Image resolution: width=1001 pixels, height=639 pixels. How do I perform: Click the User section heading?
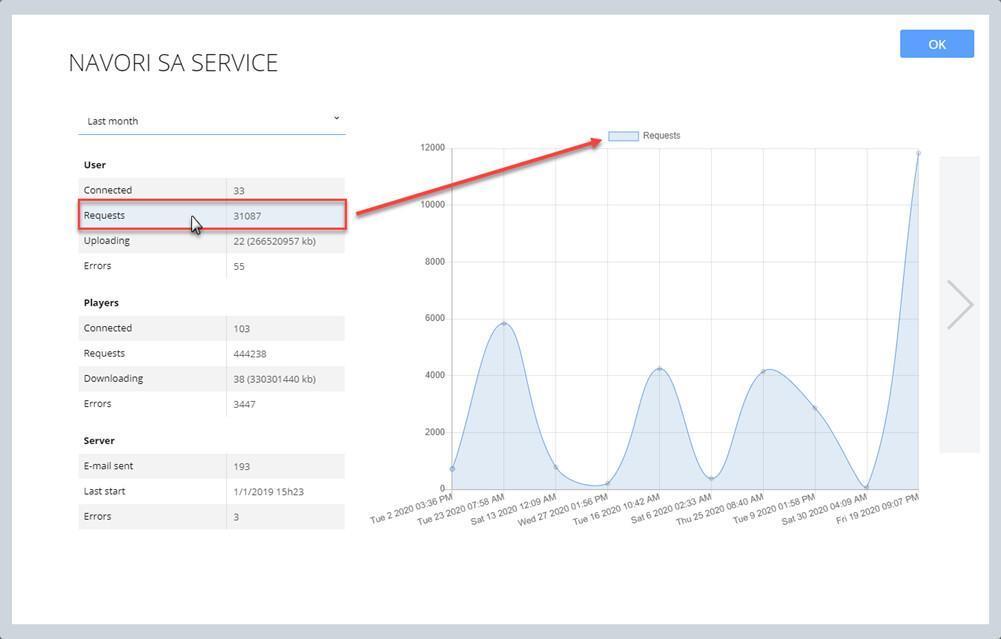point(94,165)
